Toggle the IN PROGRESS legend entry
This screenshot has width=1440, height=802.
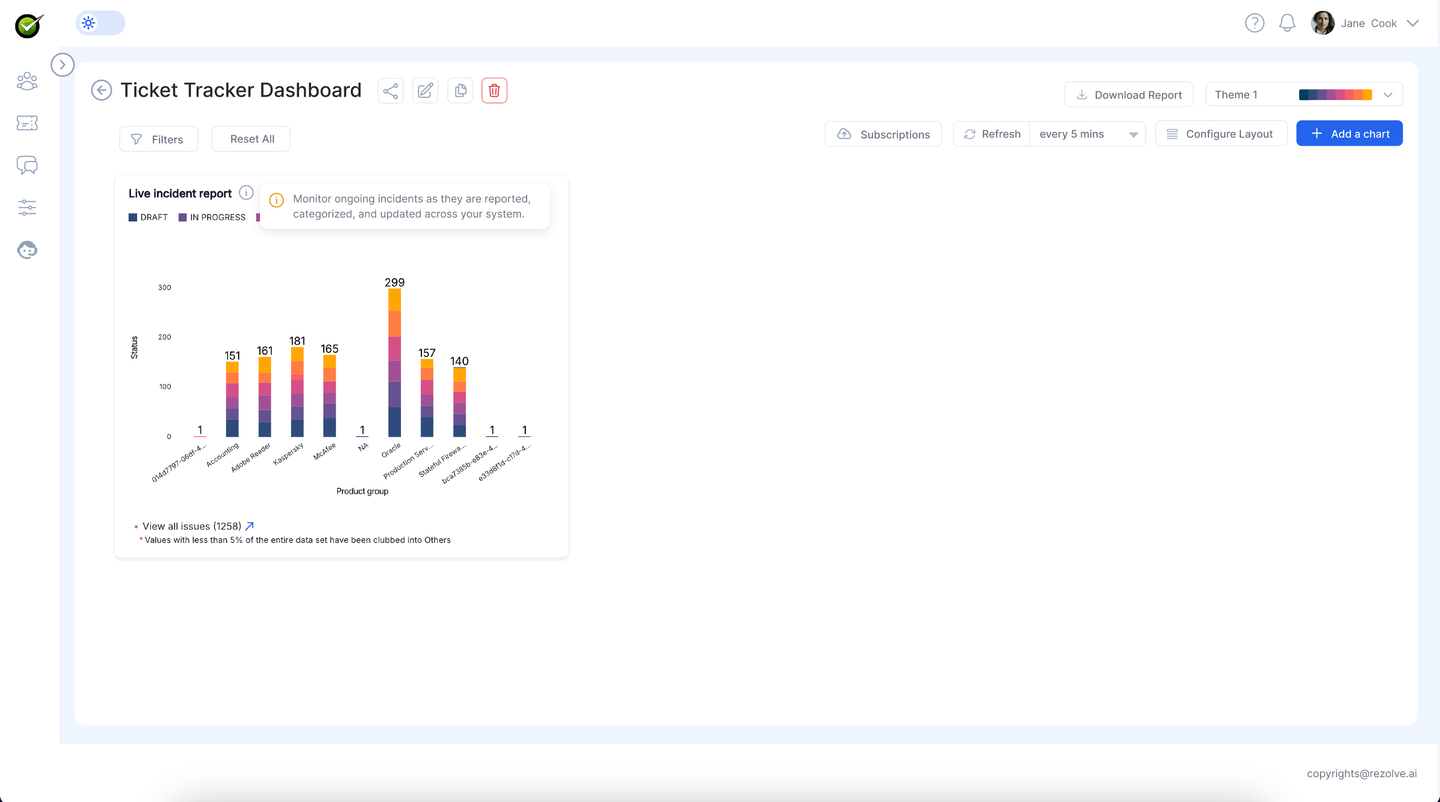212,217
